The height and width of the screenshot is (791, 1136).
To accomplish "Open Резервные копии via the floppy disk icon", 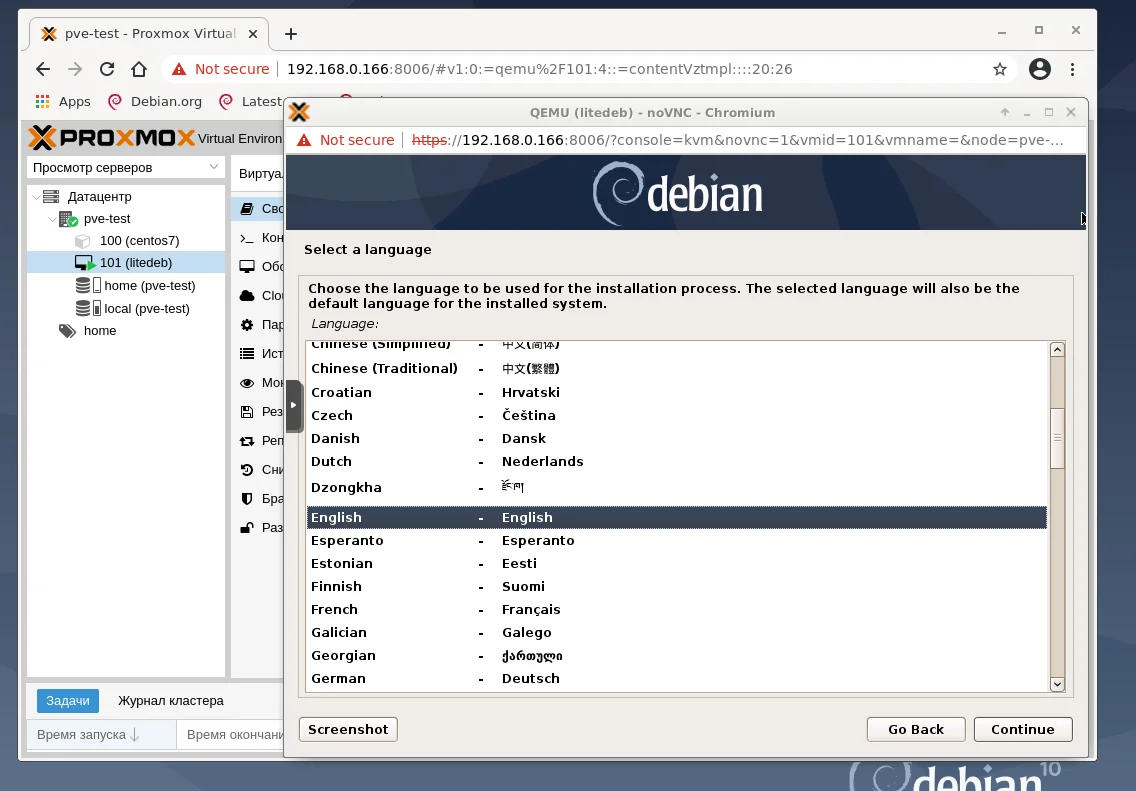I will (x=247, y=411).
